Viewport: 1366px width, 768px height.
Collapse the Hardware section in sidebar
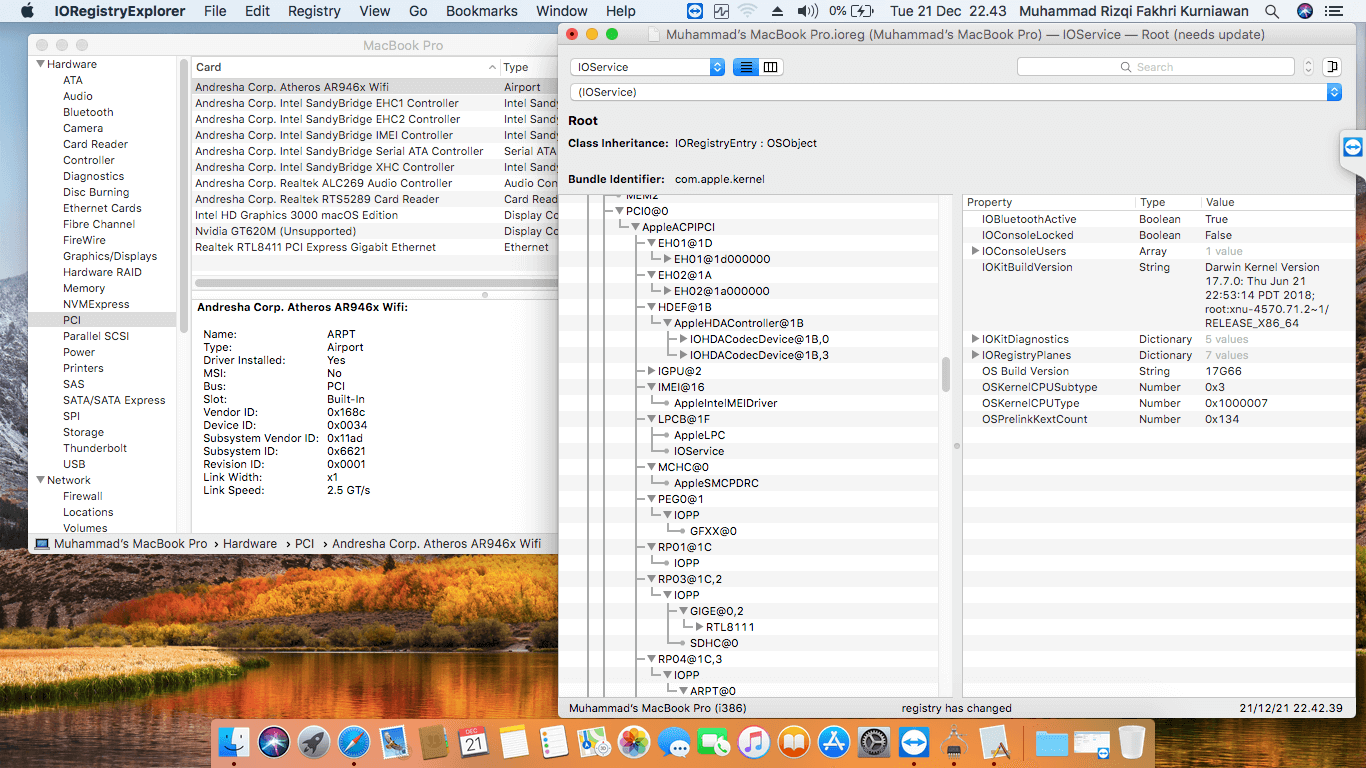click(40, 64)
